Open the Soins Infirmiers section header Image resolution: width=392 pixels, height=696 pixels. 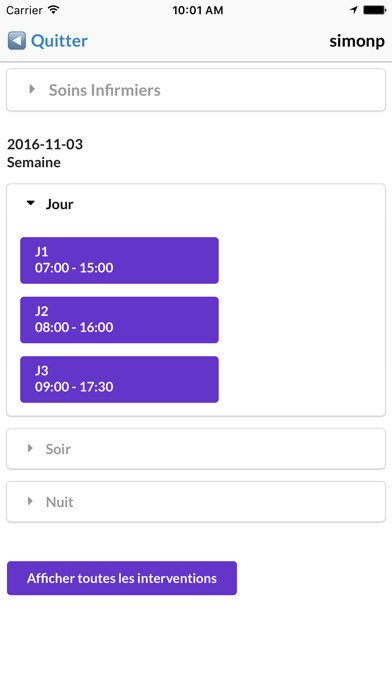tap(196, 90)
